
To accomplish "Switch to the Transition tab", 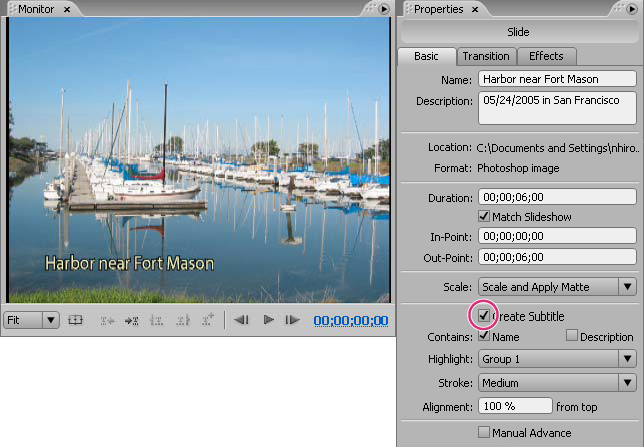I will tap(486, 56).
